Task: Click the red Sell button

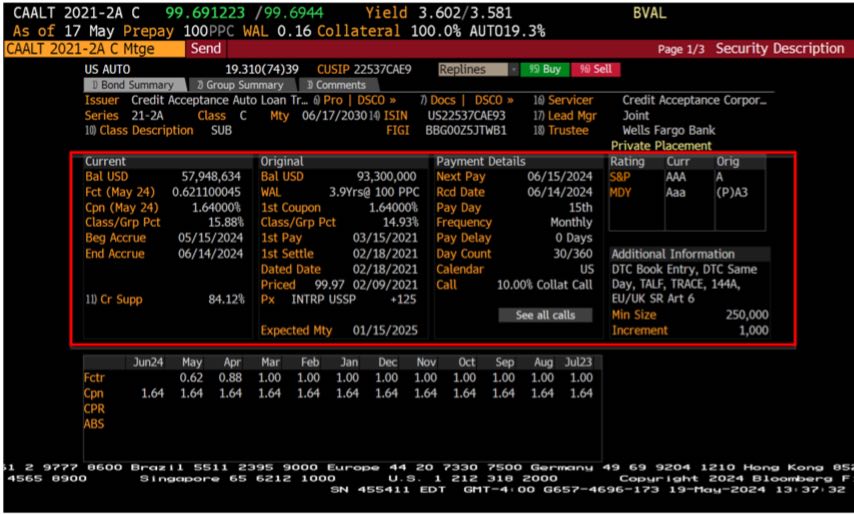Action: coord(595,70)
